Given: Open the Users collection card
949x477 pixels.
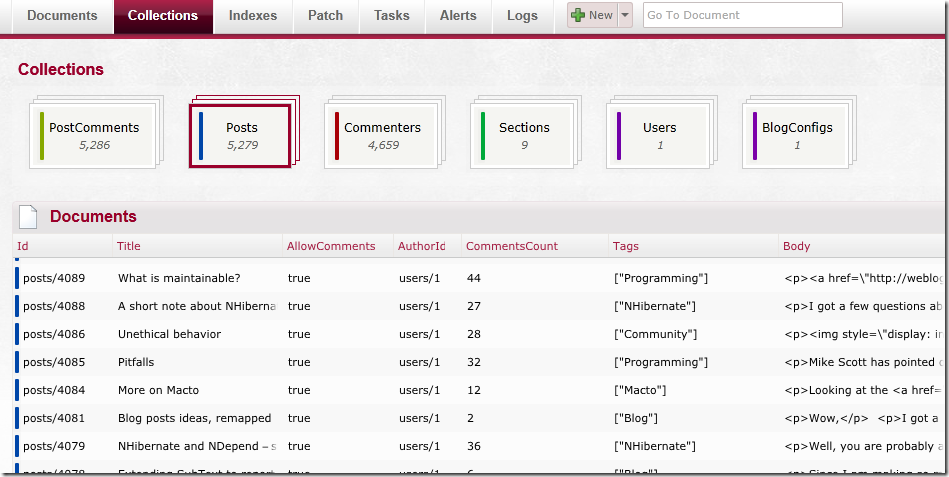Looking at the screenshot, I should point(658,136).
